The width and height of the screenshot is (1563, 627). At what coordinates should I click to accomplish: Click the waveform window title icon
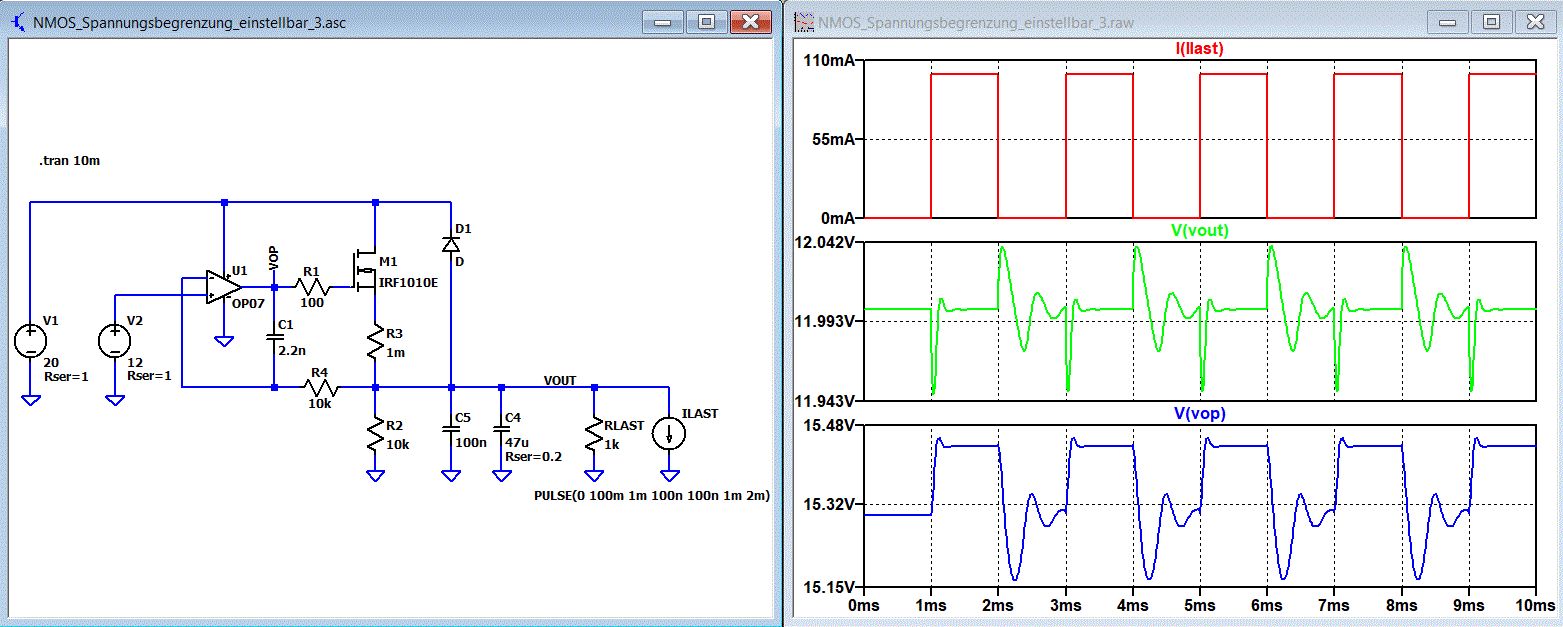click(804, 21)
